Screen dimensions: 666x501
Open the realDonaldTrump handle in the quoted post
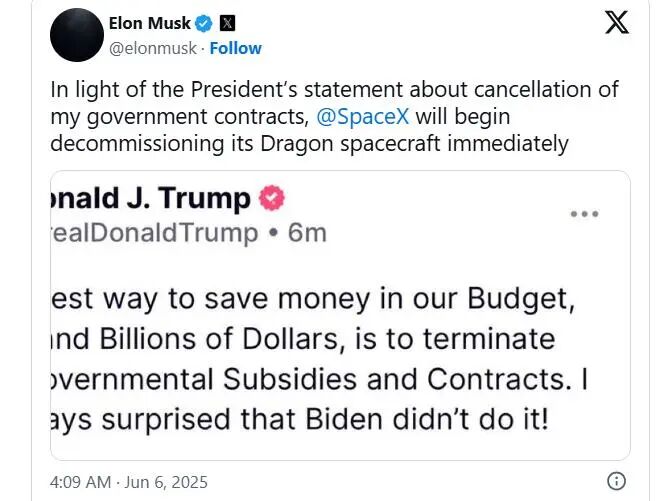pyautogui.click(x=155, y=233)
